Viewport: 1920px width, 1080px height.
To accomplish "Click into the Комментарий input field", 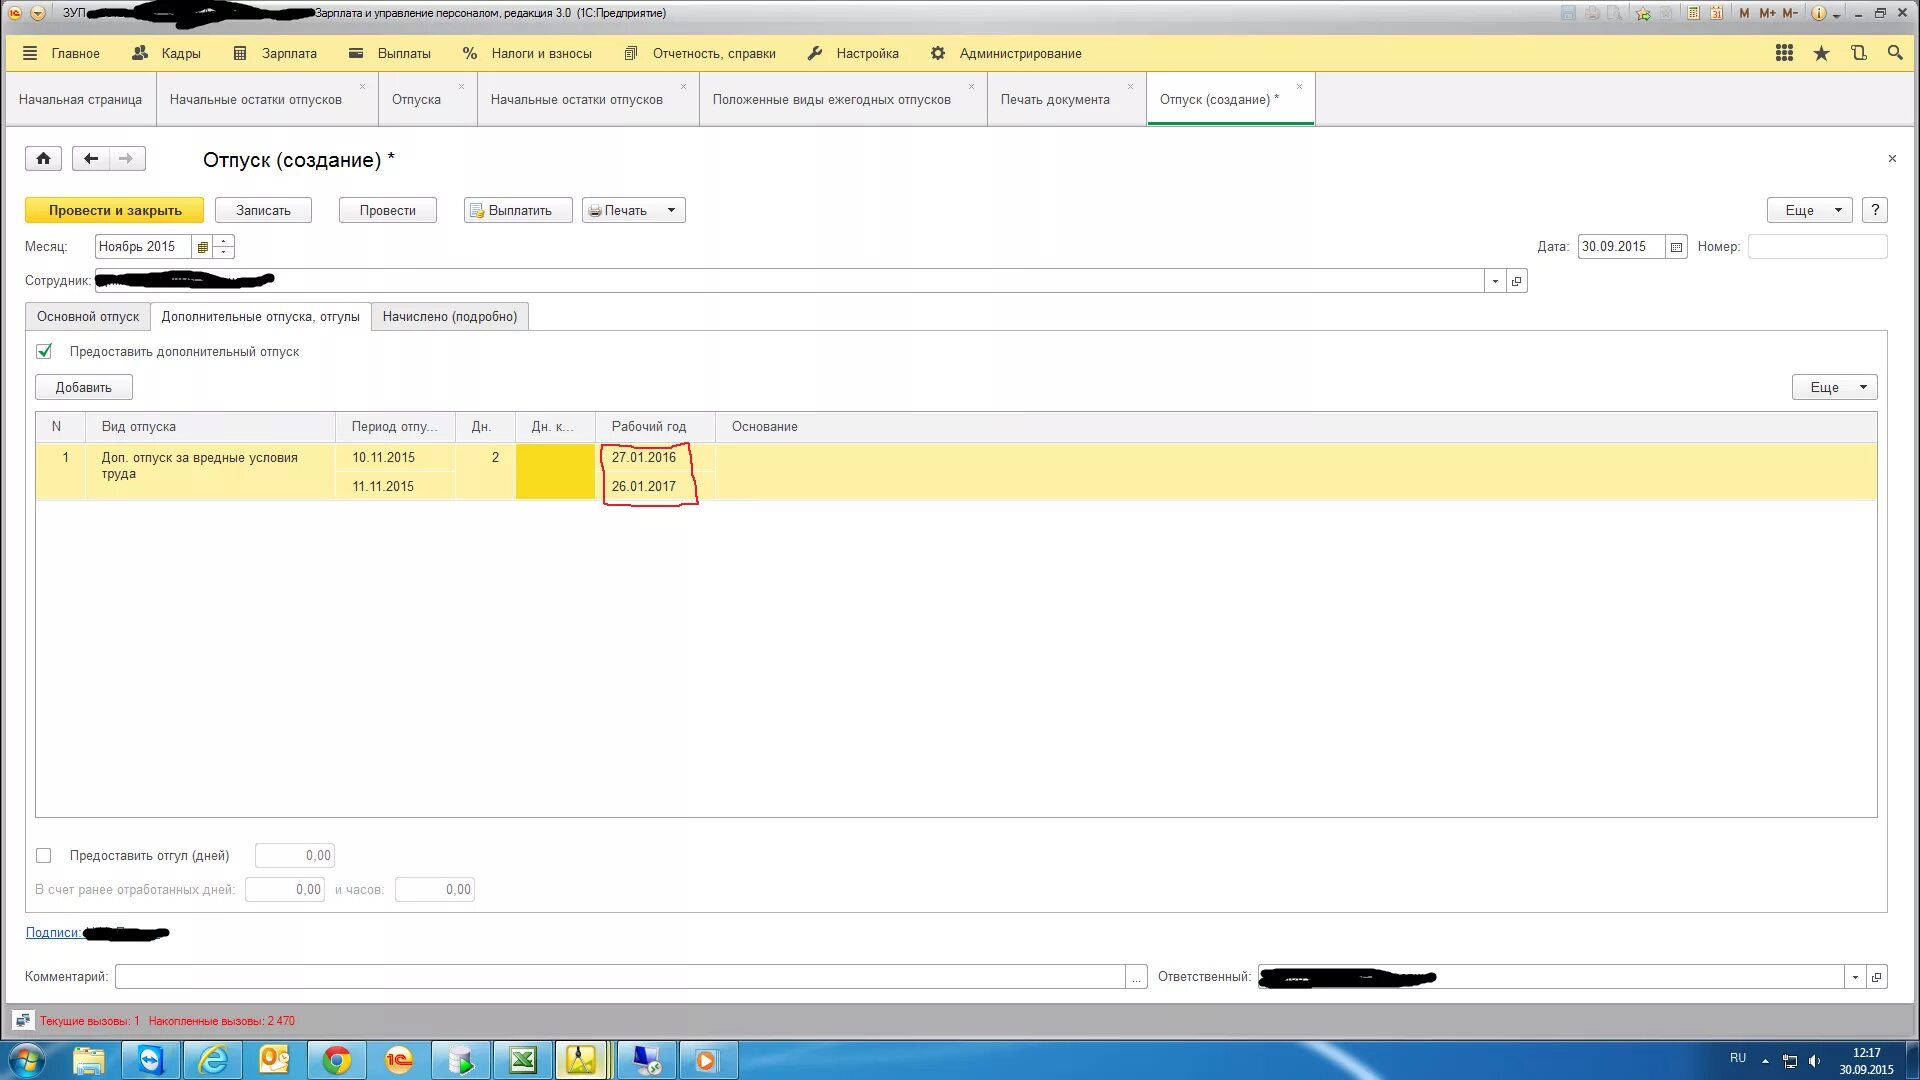I will pos(620,977).
